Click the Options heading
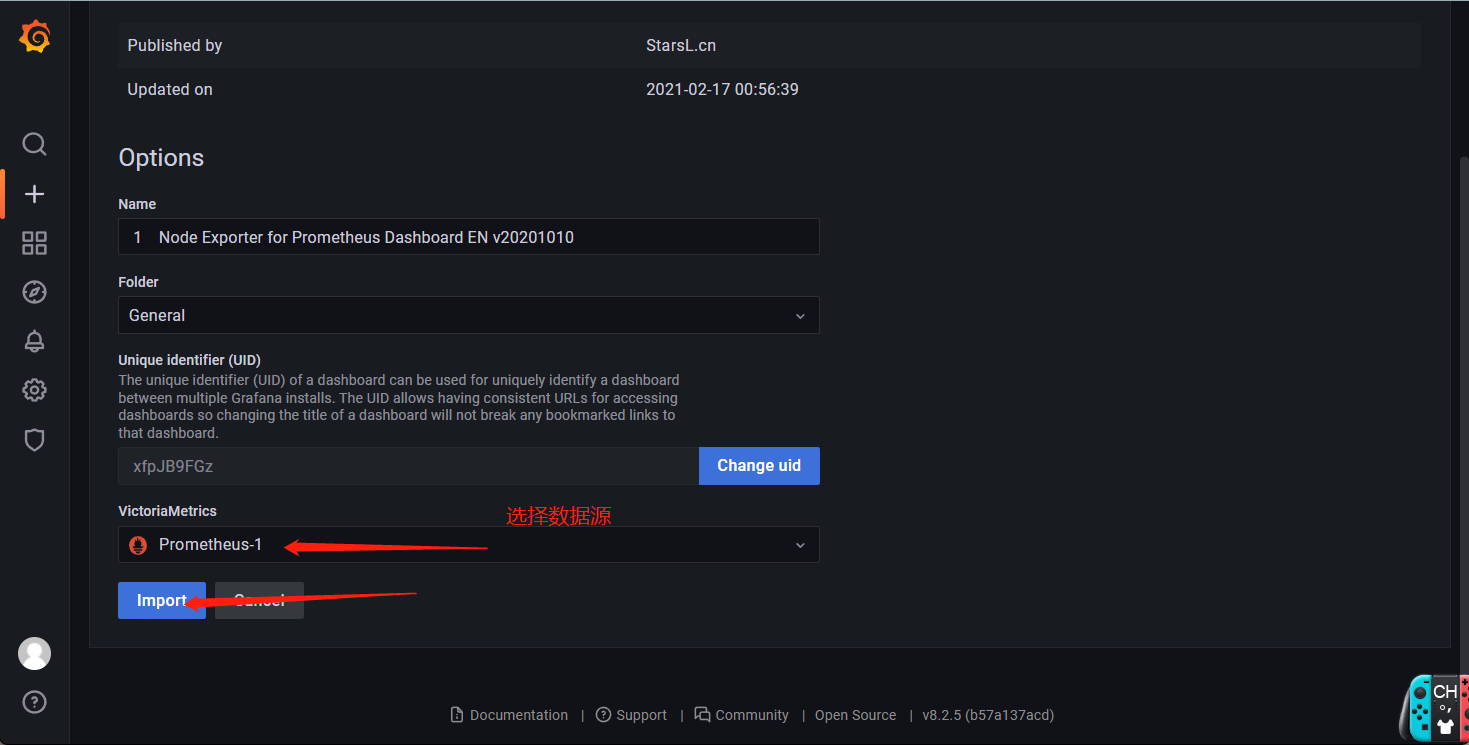 click(x=161, y=158)
